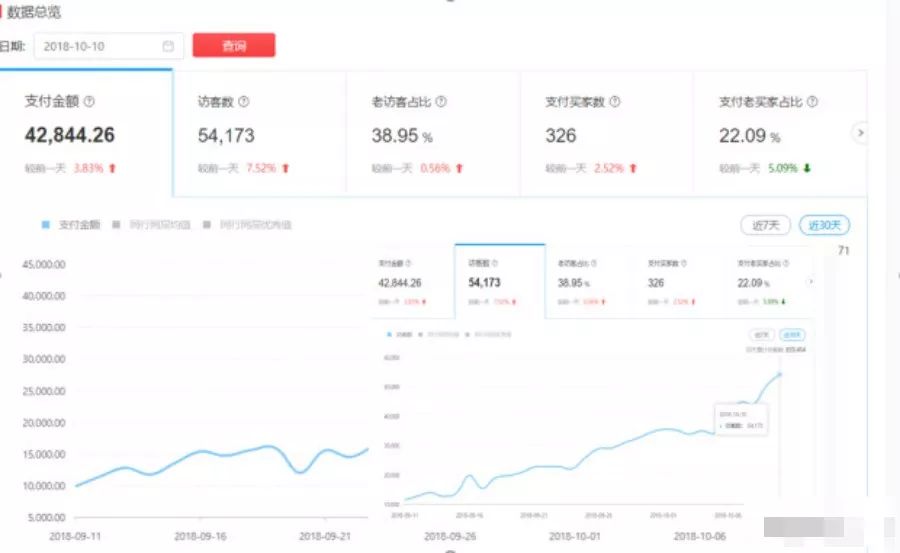The width and height of the screenshot is (900, 553).
Task: Click the 10,000.00 y-axis label
Action: 44,486
